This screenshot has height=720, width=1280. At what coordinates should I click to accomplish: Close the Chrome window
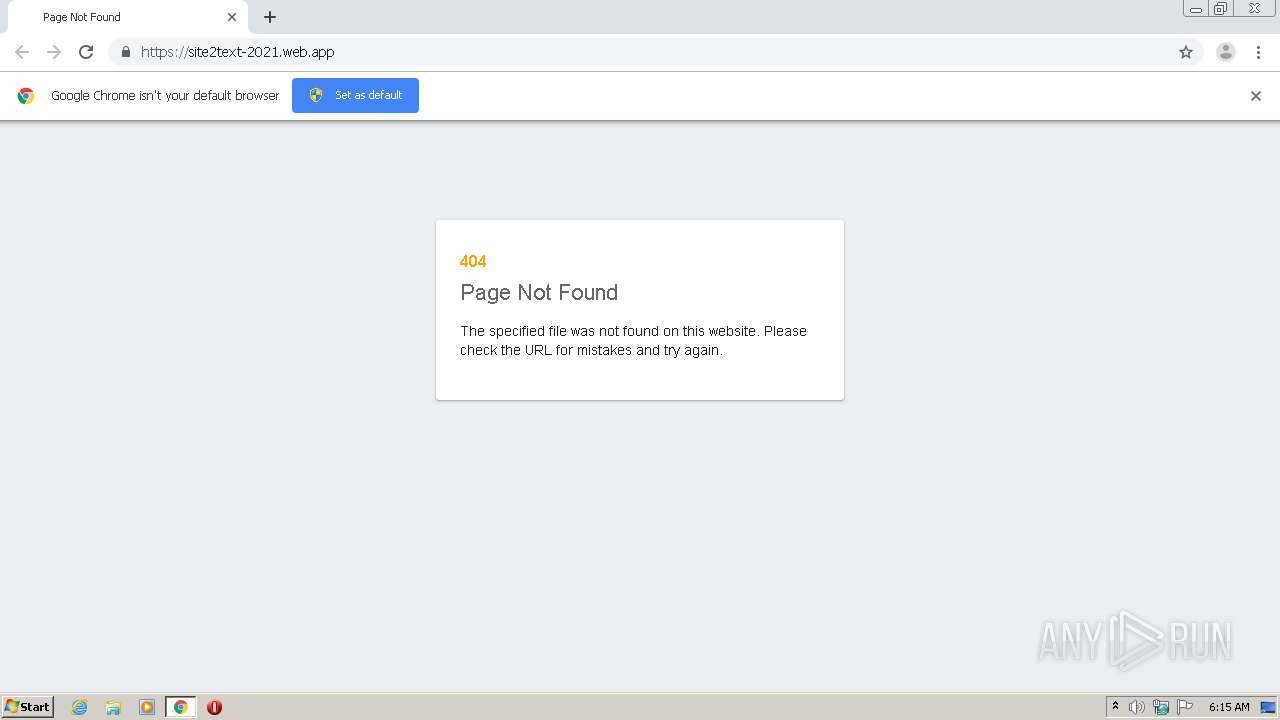click(1254, 9)
